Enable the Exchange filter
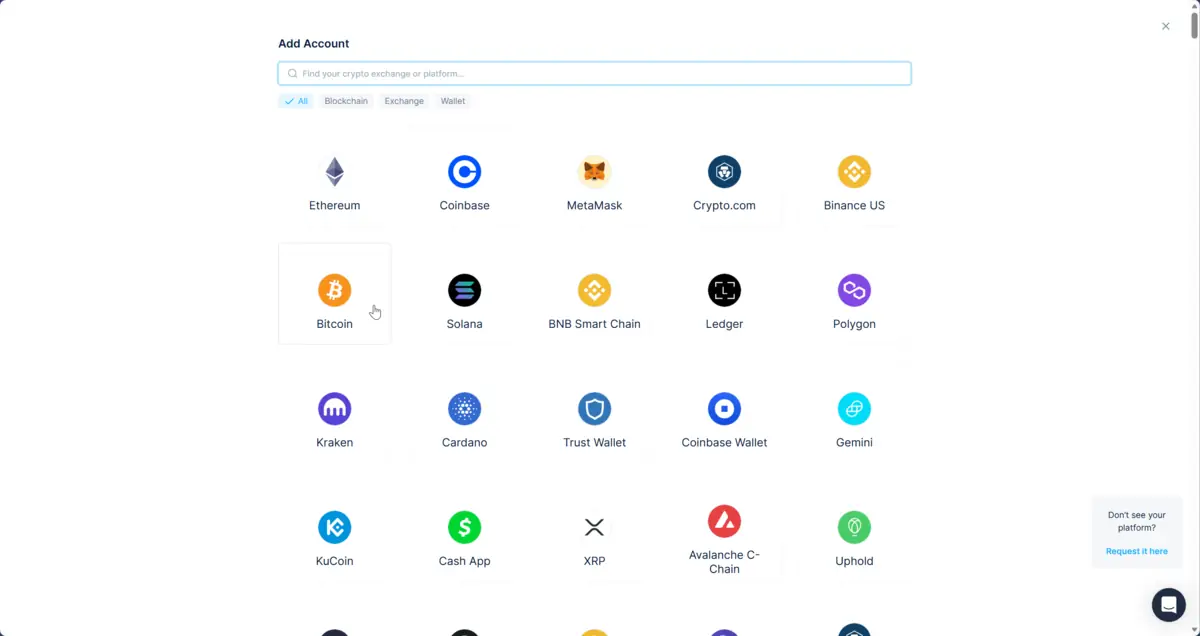This screenshot has height=636, width=1200. pos(404,100)
